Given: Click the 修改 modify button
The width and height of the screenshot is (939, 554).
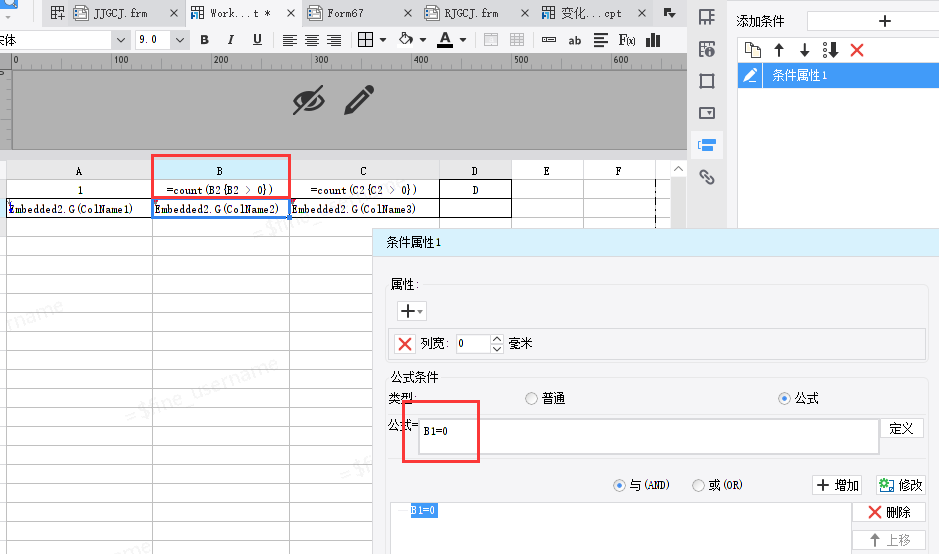Looking at the screenshot, I should (901, 485).
